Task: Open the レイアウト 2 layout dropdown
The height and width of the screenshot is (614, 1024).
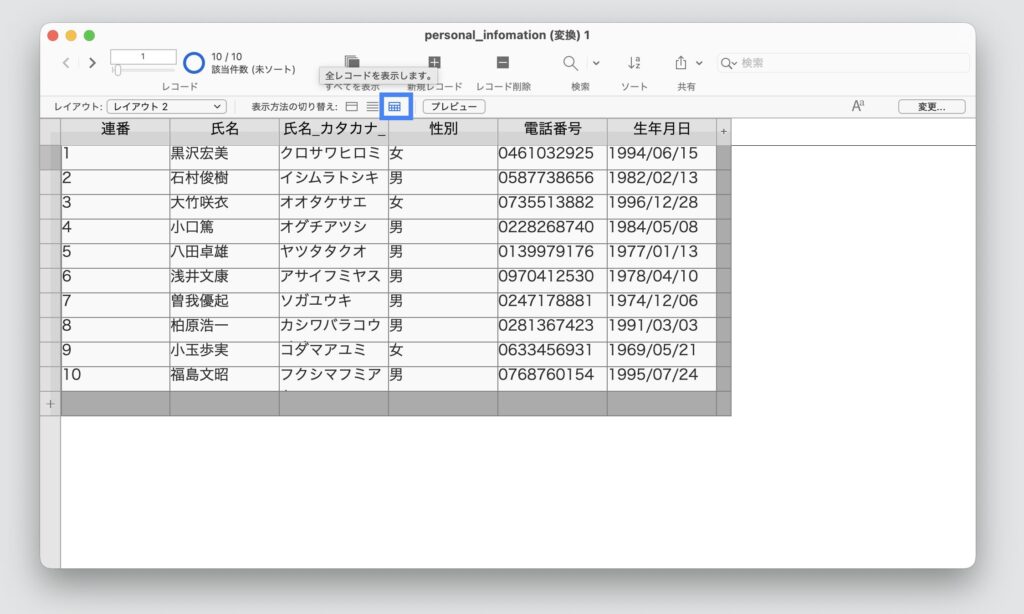Action: click(x=165, y=106)
